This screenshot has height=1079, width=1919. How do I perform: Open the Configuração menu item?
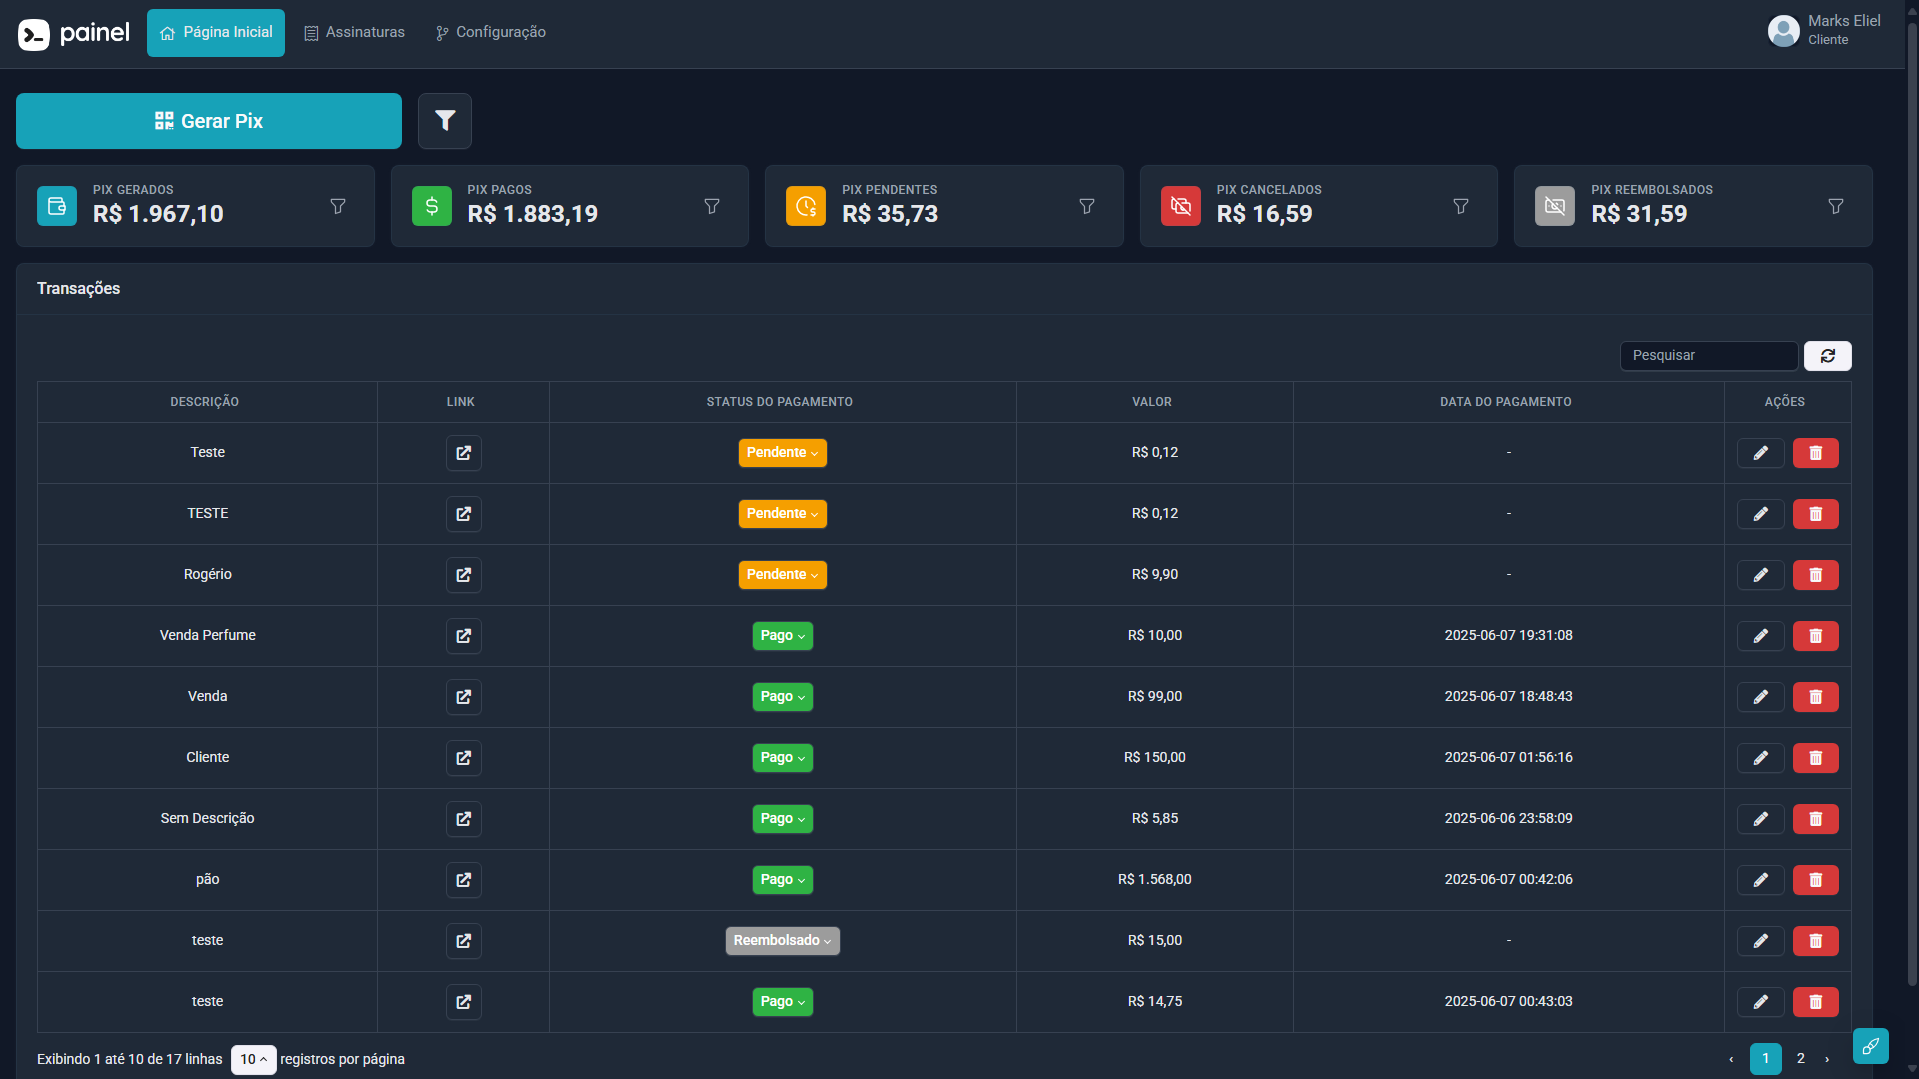491,33
